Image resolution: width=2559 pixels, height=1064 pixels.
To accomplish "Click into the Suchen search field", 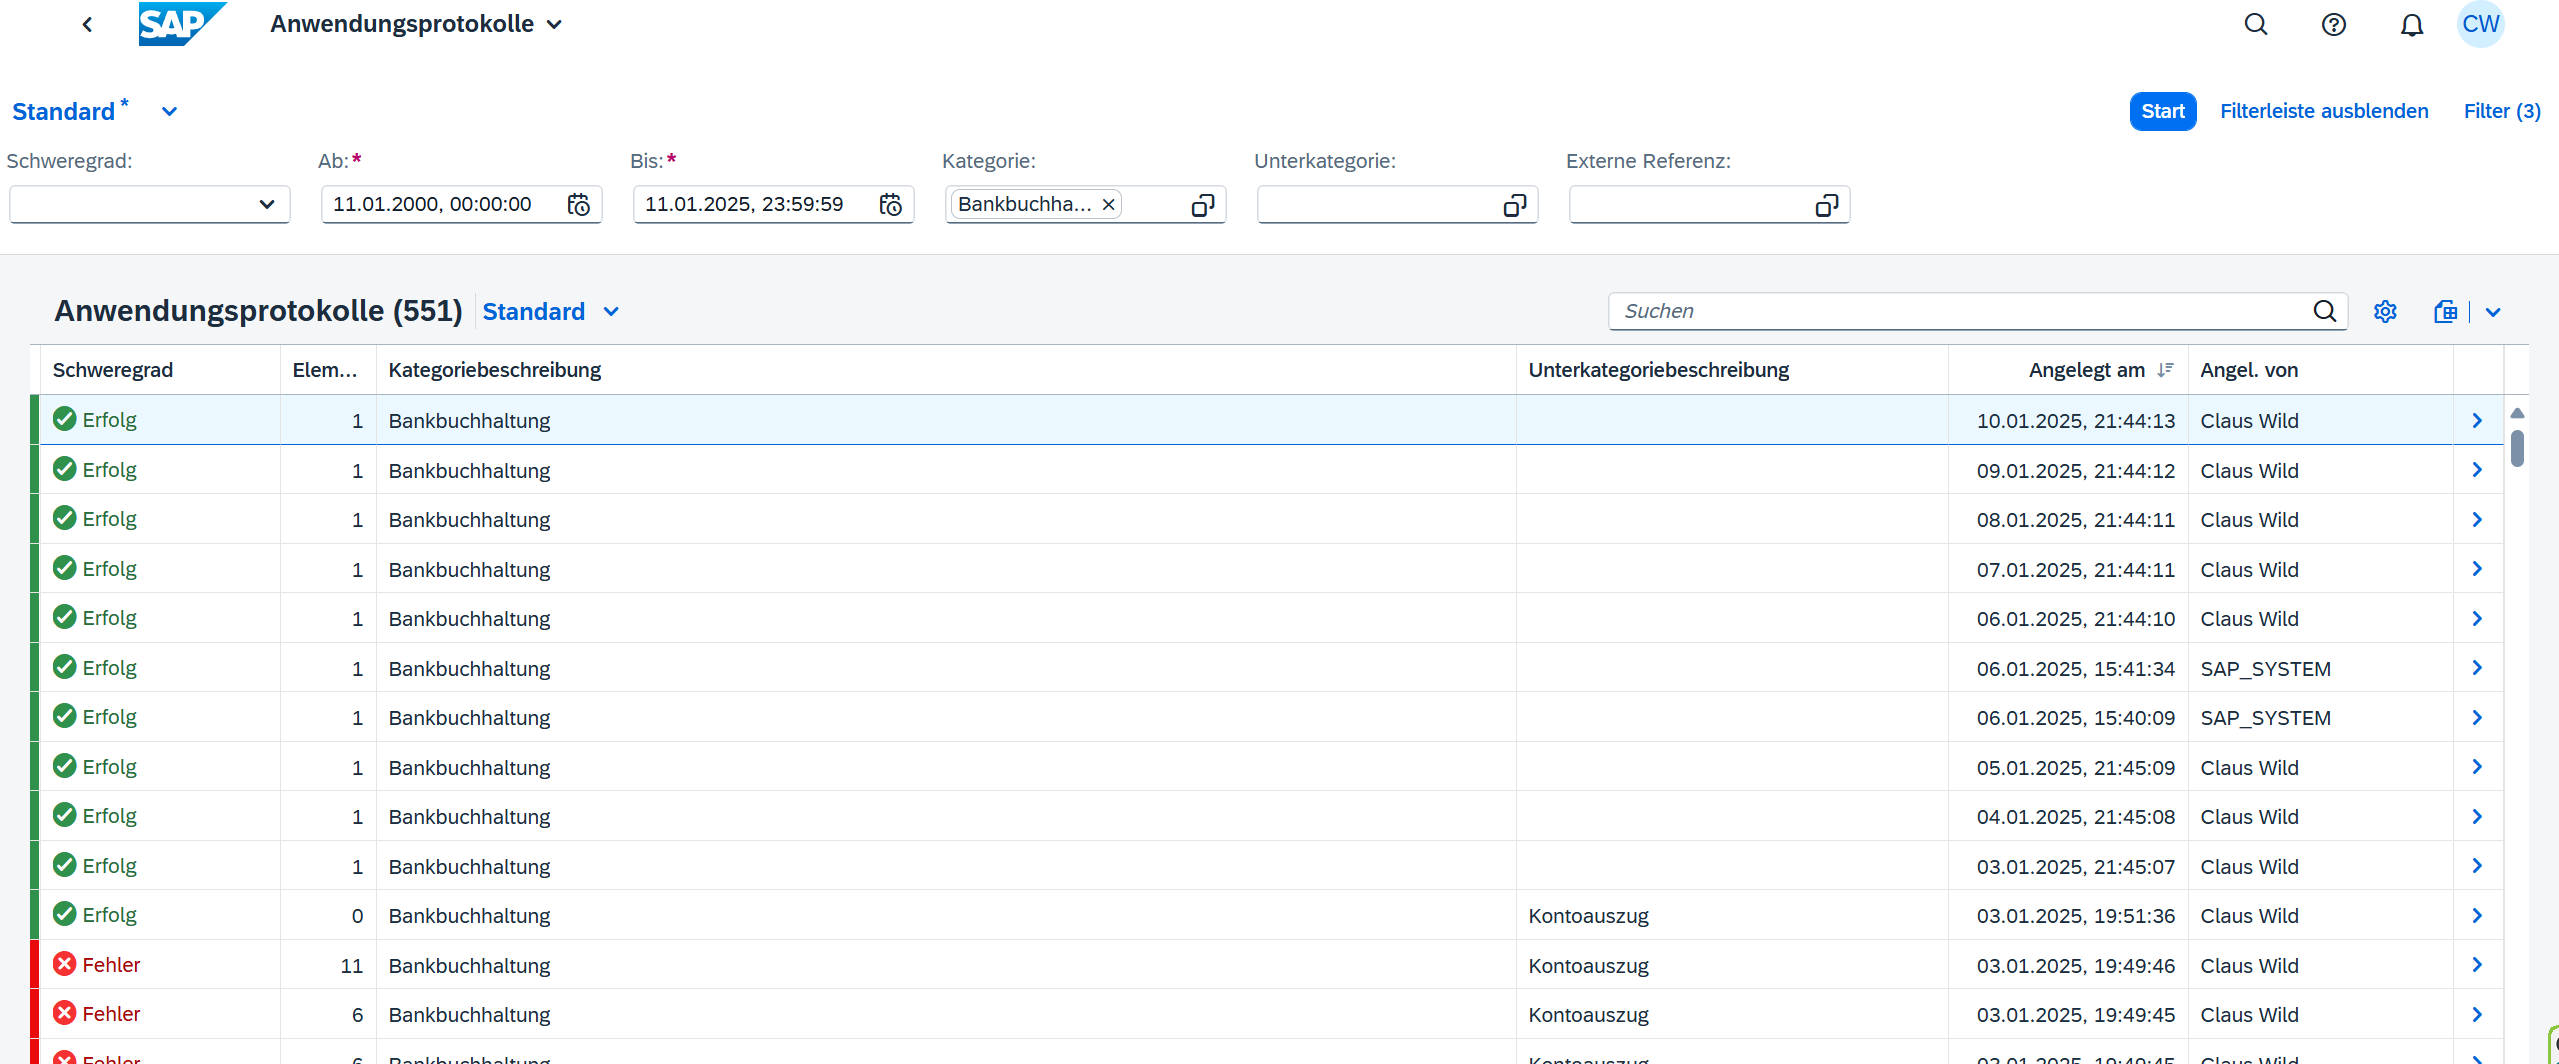I will pos(1960,312).
